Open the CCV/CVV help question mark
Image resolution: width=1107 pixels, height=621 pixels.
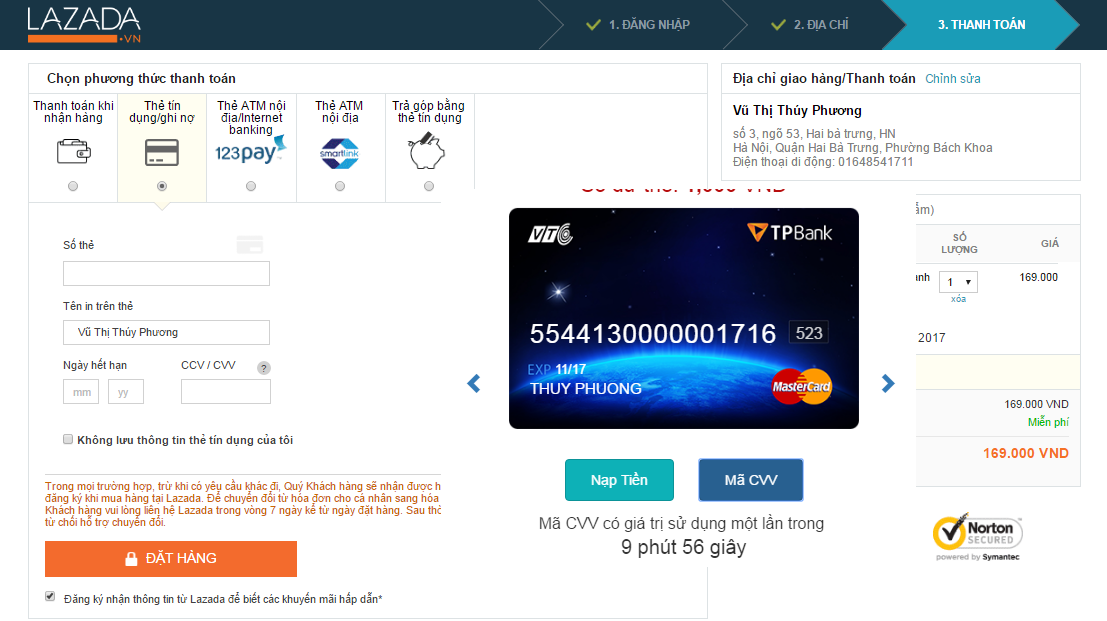[263, 368]
